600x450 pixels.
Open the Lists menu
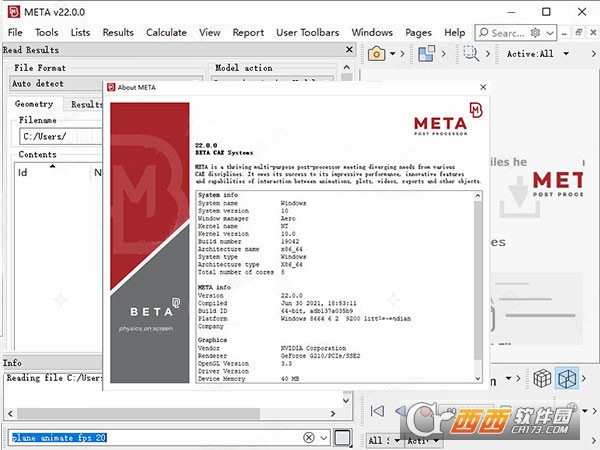[x=80, y=33]
